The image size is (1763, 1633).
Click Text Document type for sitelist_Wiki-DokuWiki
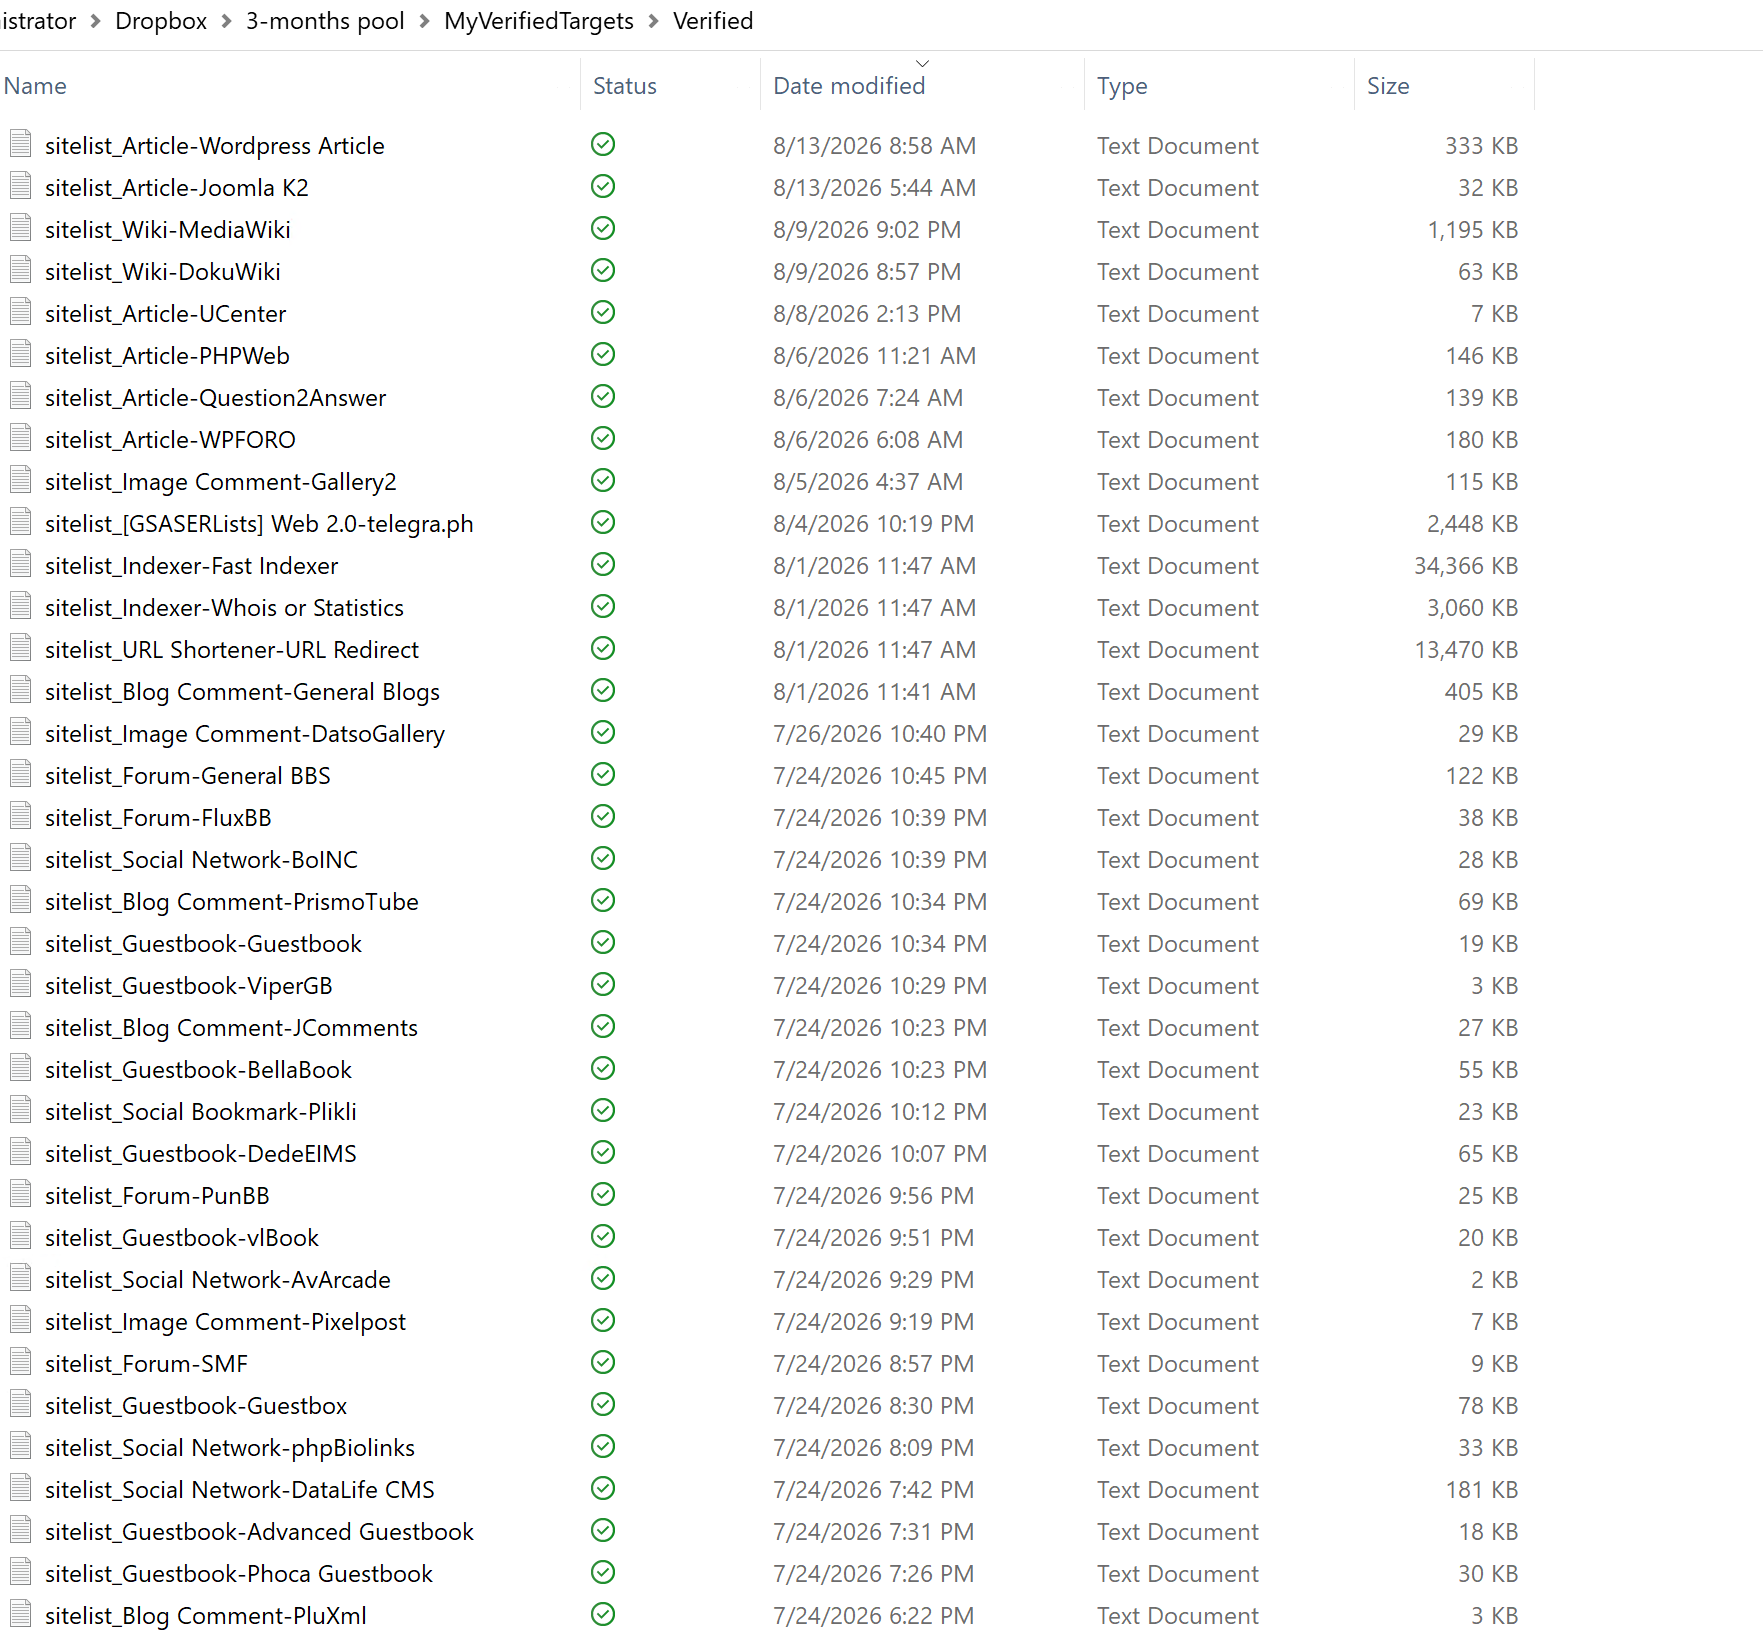click(x=1178, y=271)
